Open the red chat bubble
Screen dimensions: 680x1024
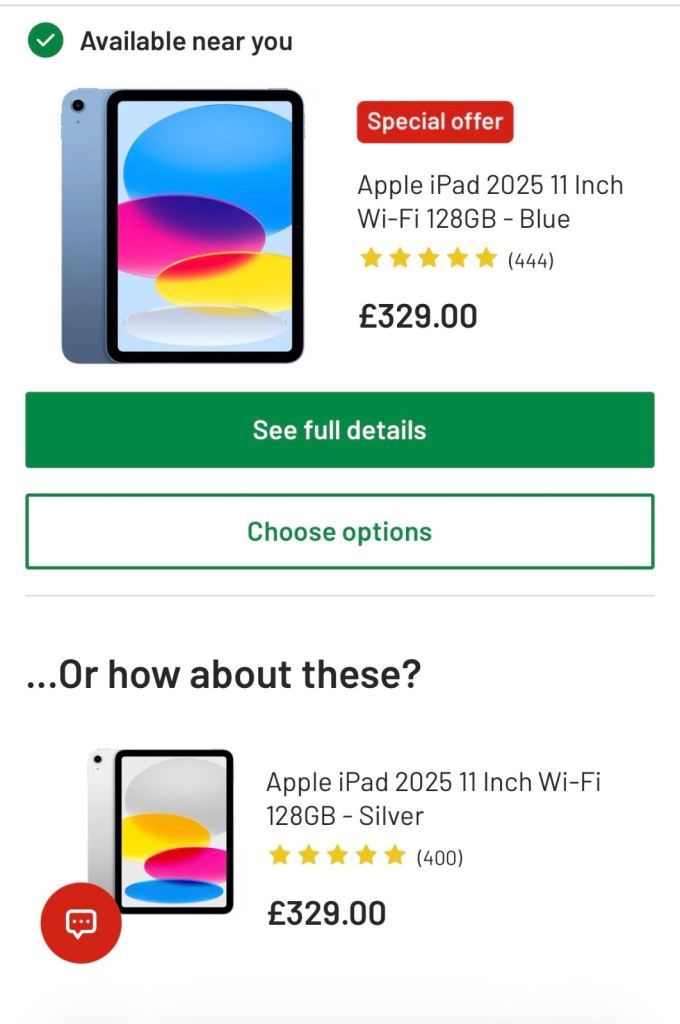80,923
